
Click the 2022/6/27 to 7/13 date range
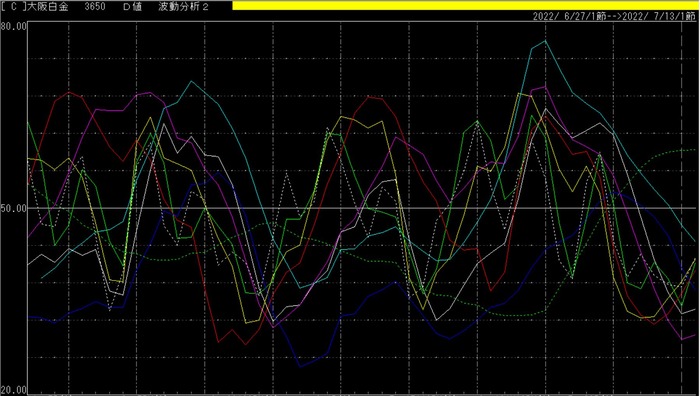tap(614, 17)
